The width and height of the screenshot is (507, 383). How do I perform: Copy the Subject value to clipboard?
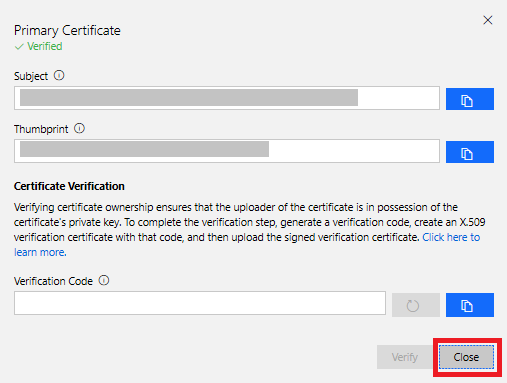(470, 99)
